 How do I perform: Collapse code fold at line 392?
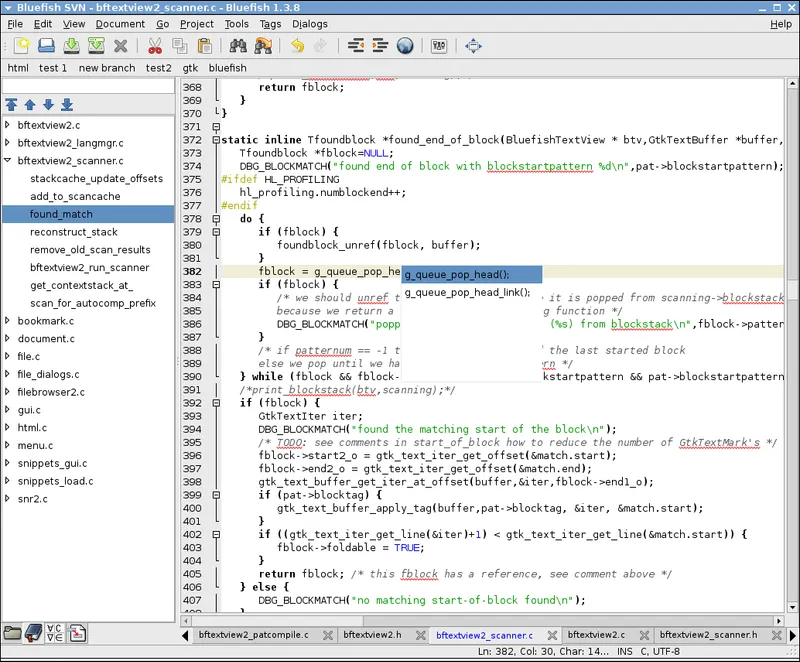click(216, 403)
